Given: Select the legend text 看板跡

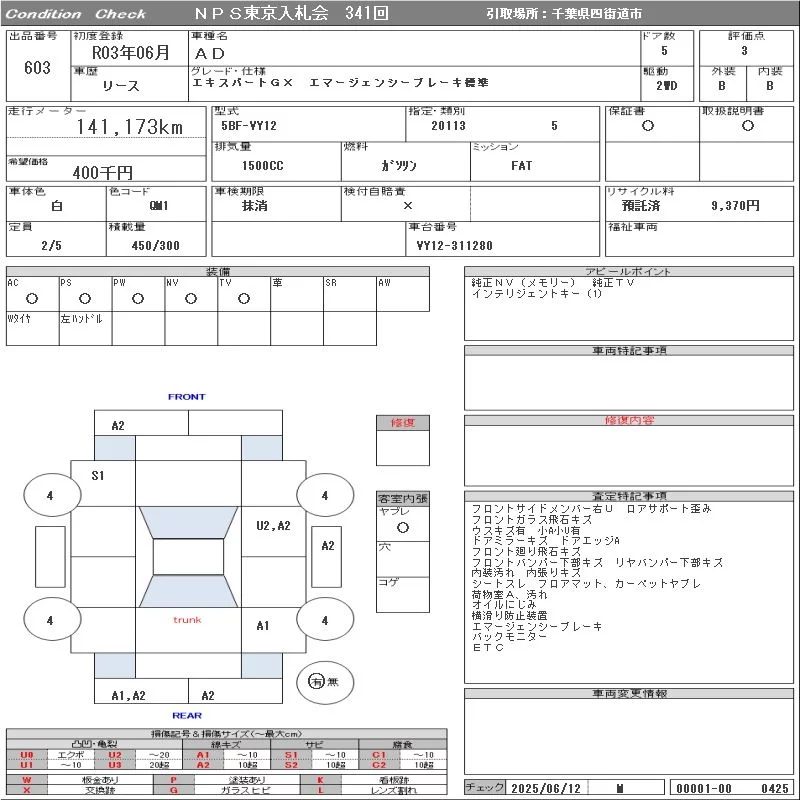Looking at the screenshot, I should pyautogui.click(x=394, y=780).
